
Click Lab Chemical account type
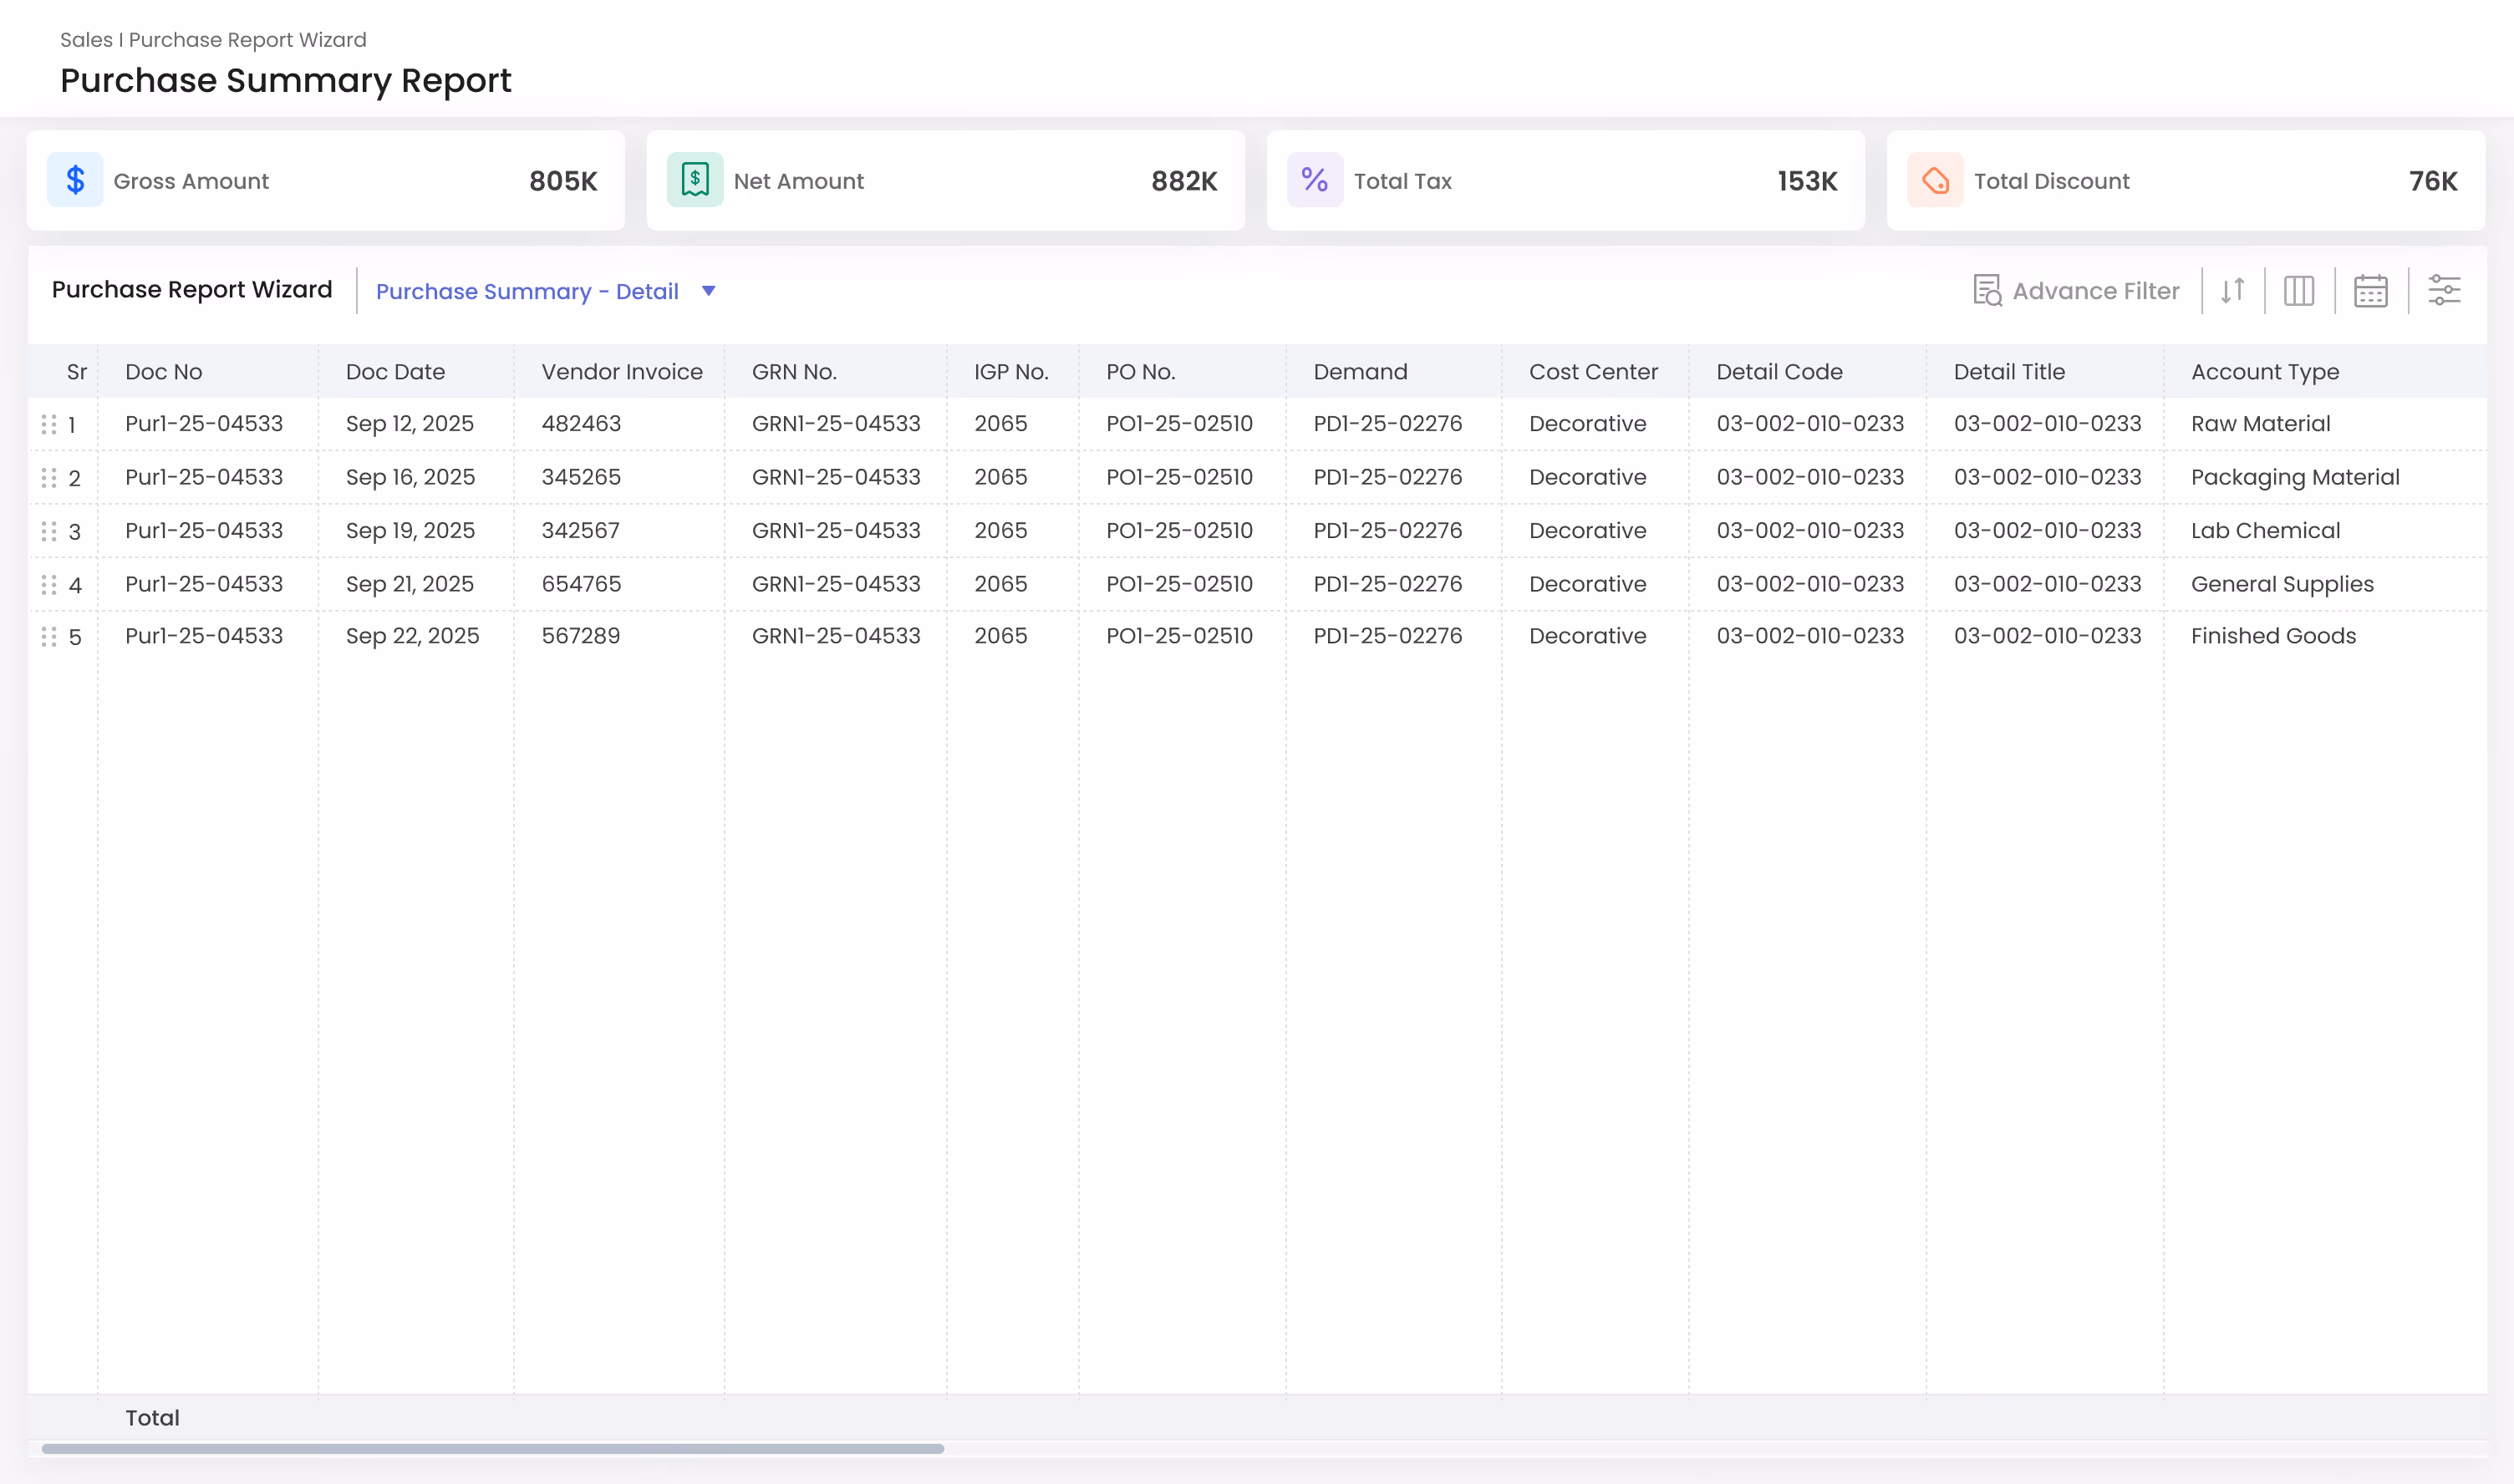coord(2265,531)
